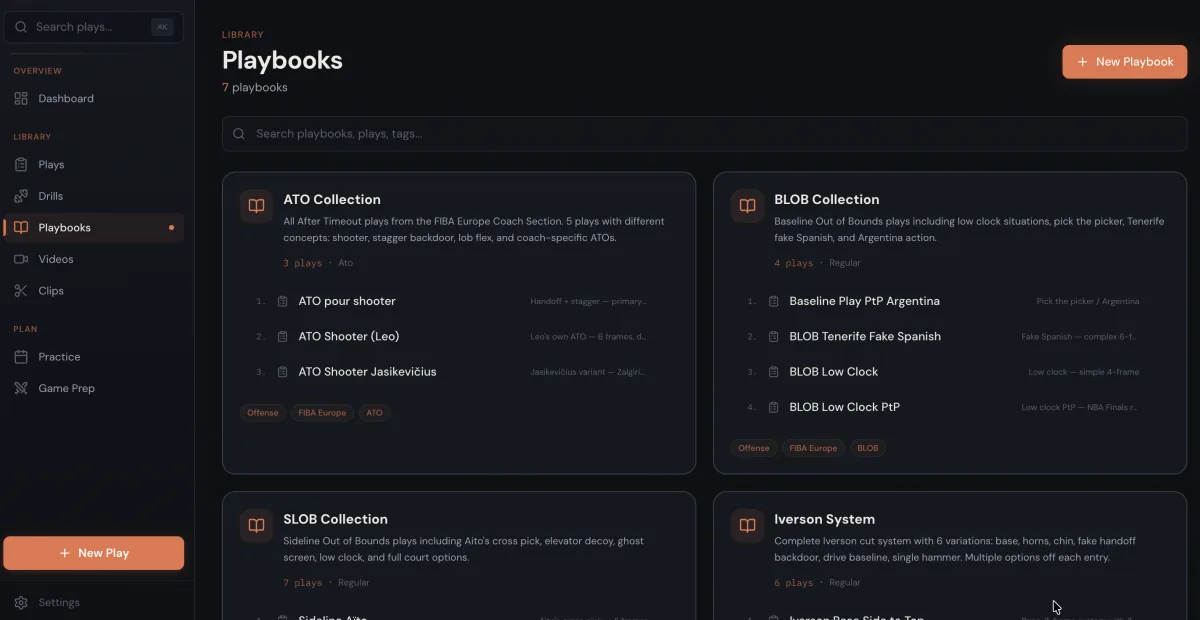
Task: Click clipboard icon beside BLOB Tenerife Fake Spanish
Action: coord(774,336)
